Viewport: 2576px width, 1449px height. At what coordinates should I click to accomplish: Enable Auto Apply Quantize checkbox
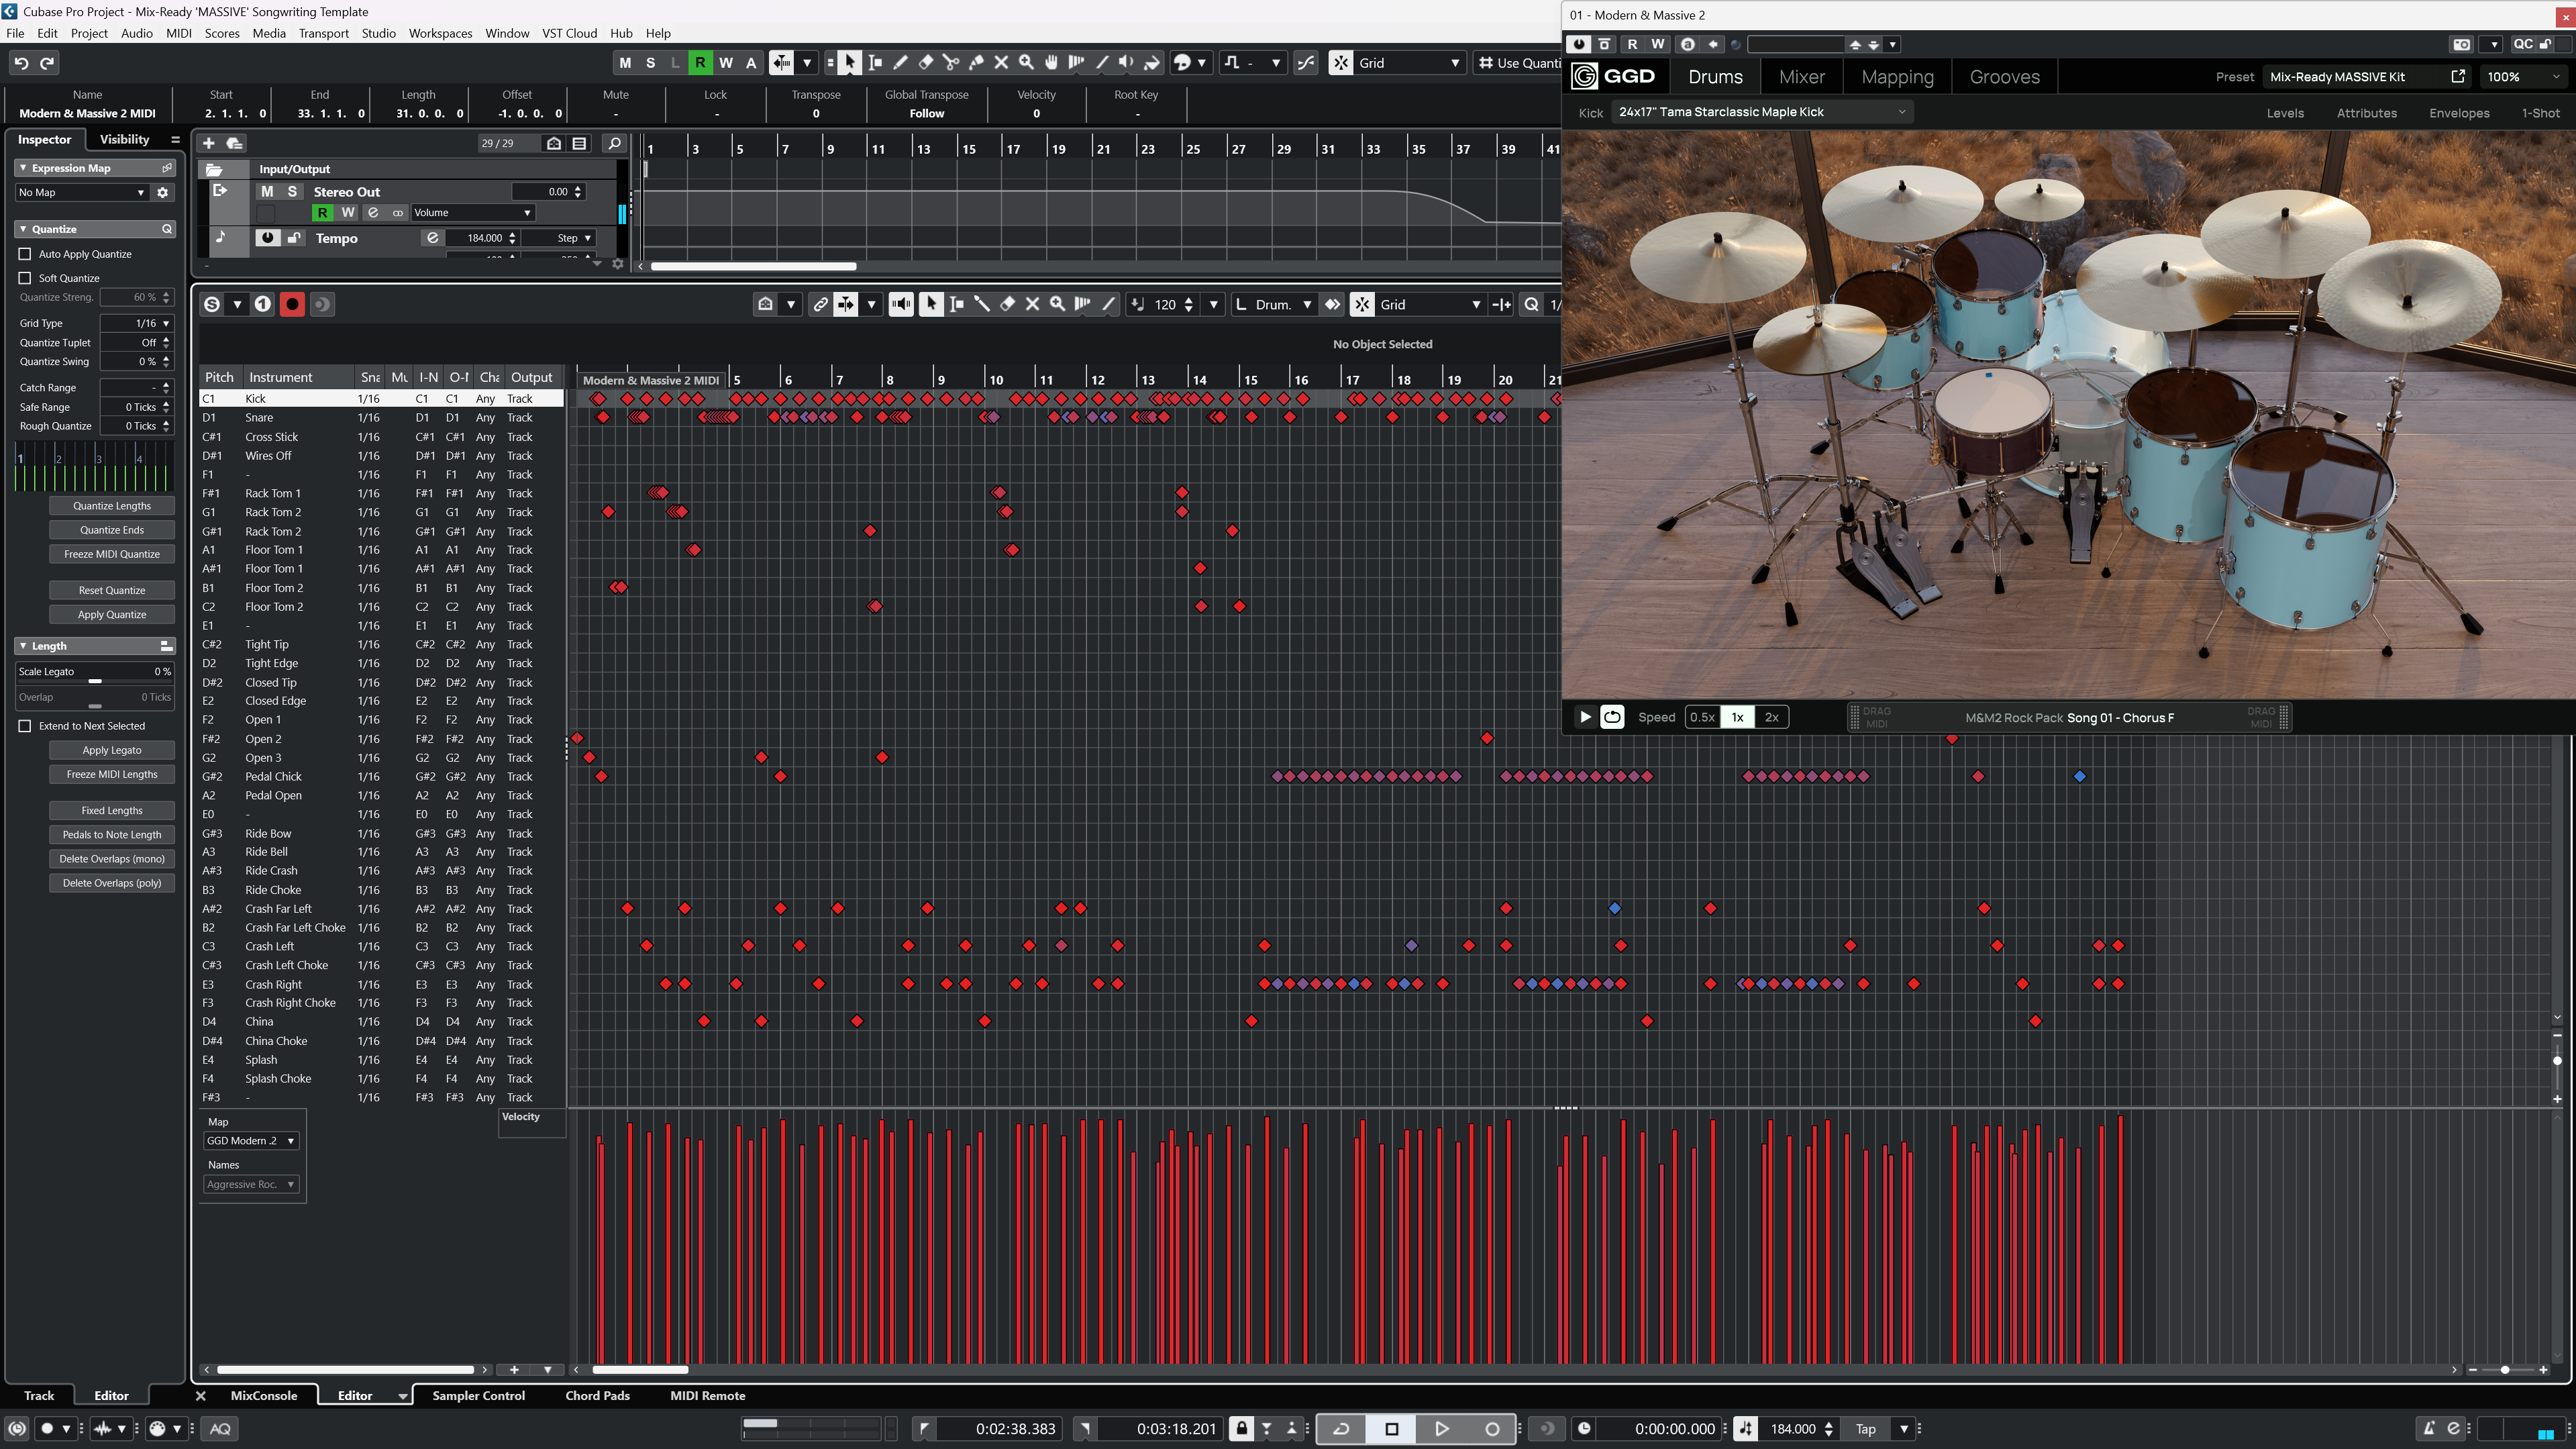(25, 254)
